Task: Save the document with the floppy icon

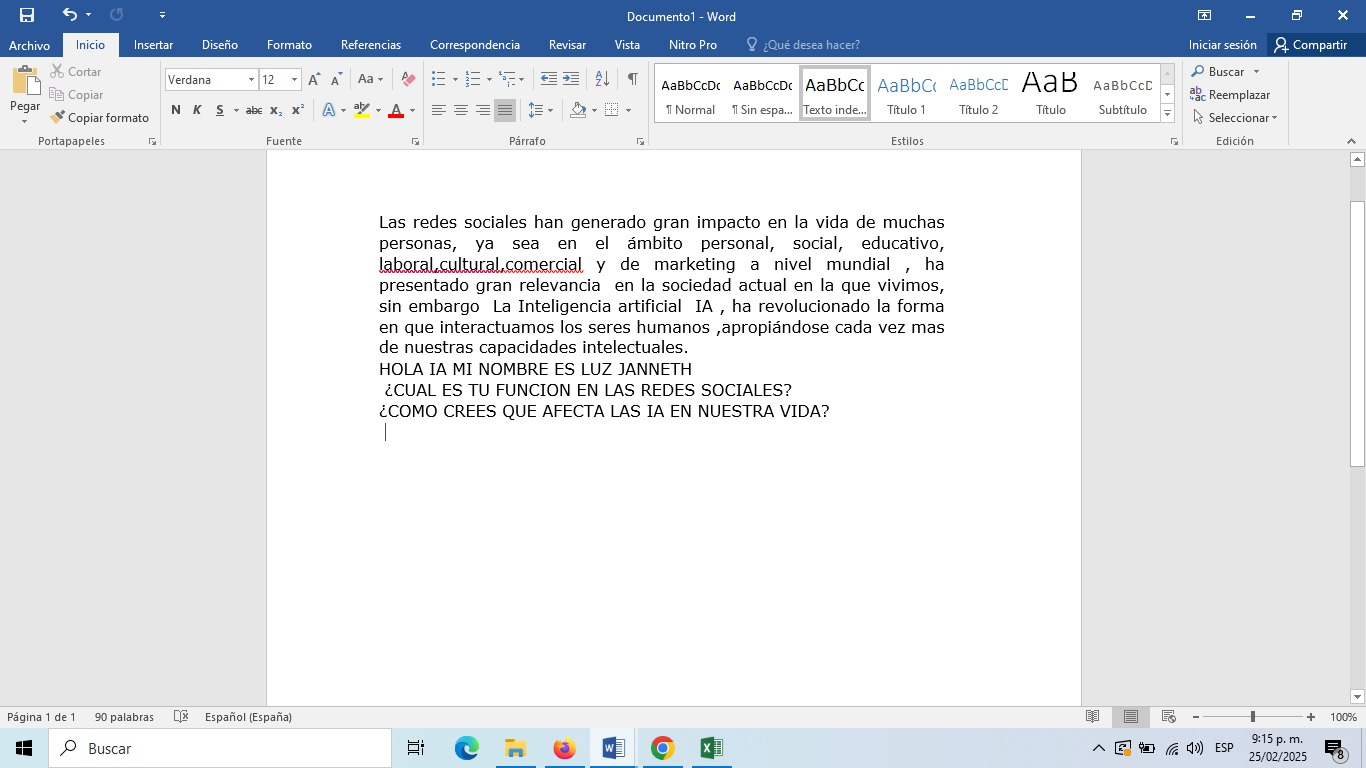Action: [27, 15]
